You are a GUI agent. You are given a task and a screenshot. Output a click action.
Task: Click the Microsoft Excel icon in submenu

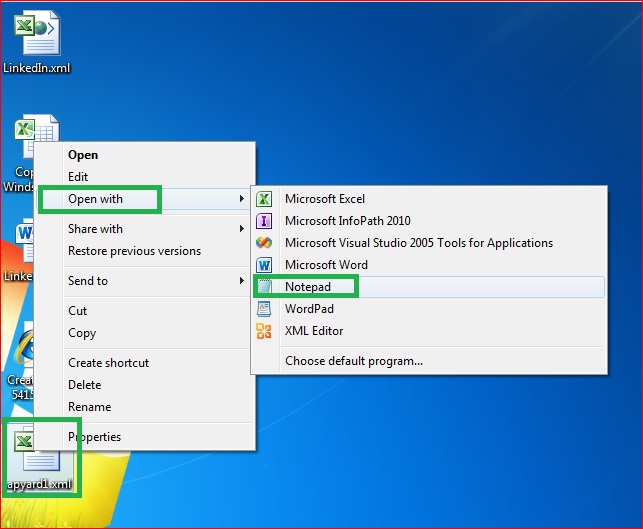click(x=264, y=199)
